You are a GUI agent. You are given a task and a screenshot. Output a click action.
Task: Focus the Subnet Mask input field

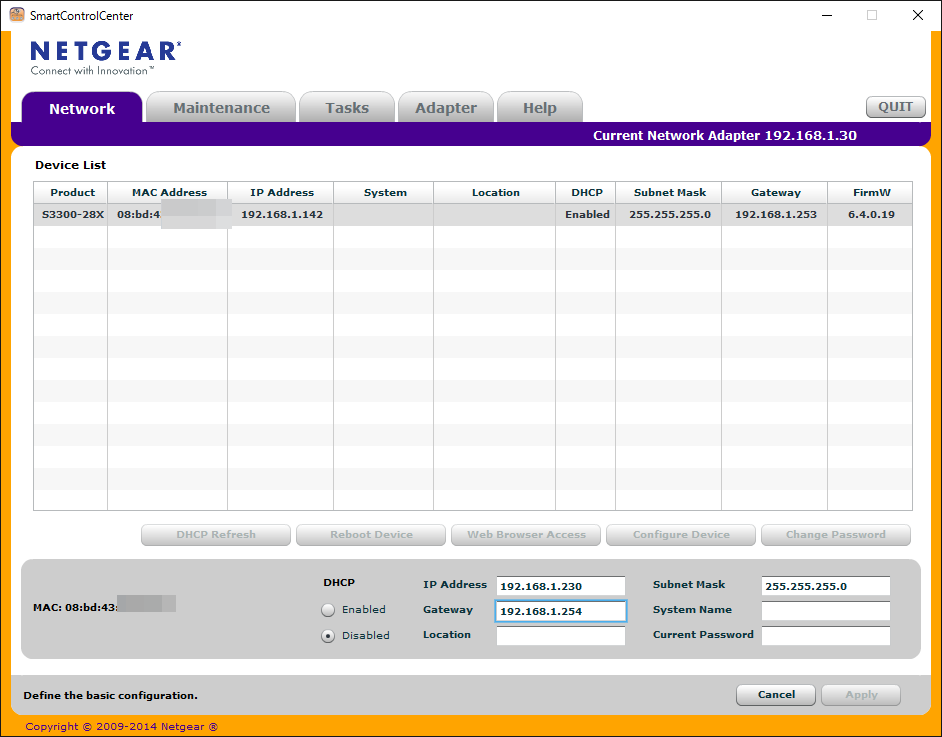(826, 586)
